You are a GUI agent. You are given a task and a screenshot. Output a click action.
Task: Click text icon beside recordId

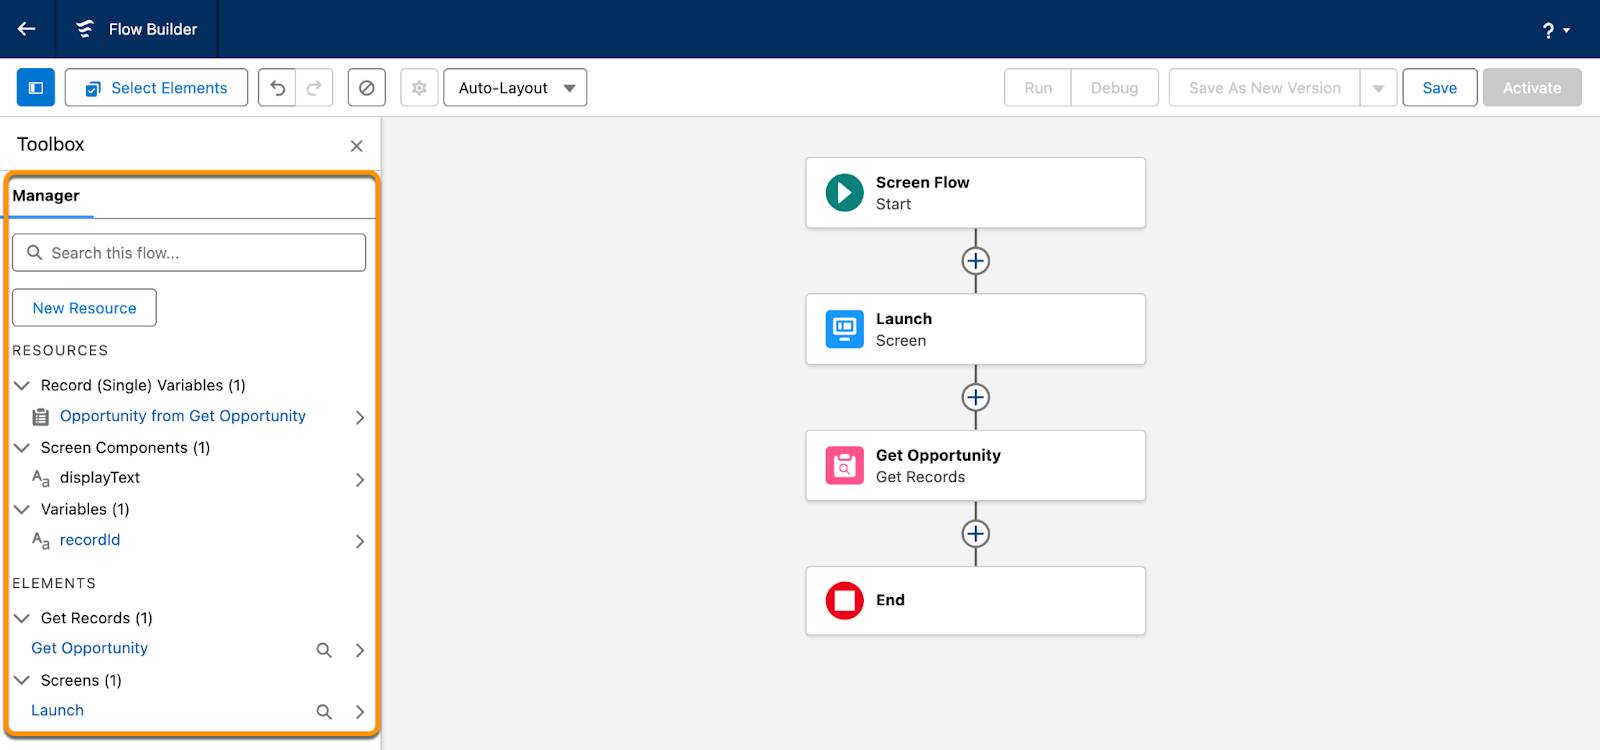(41, 541)
